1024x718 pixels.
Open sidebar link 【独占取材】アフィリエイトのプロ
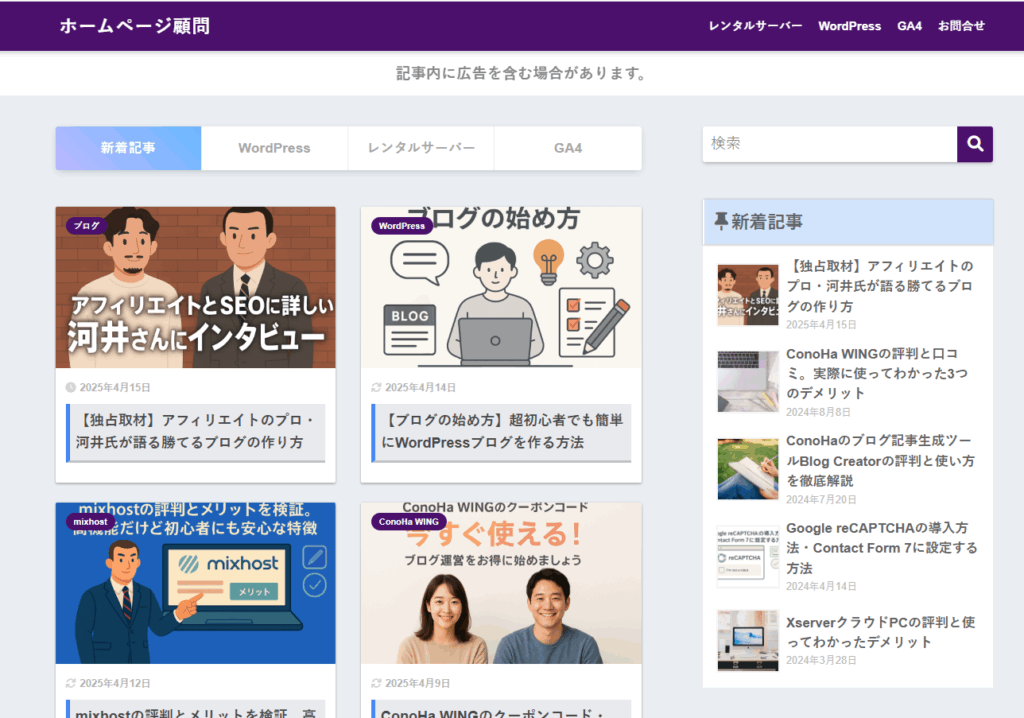click(880, 286)
